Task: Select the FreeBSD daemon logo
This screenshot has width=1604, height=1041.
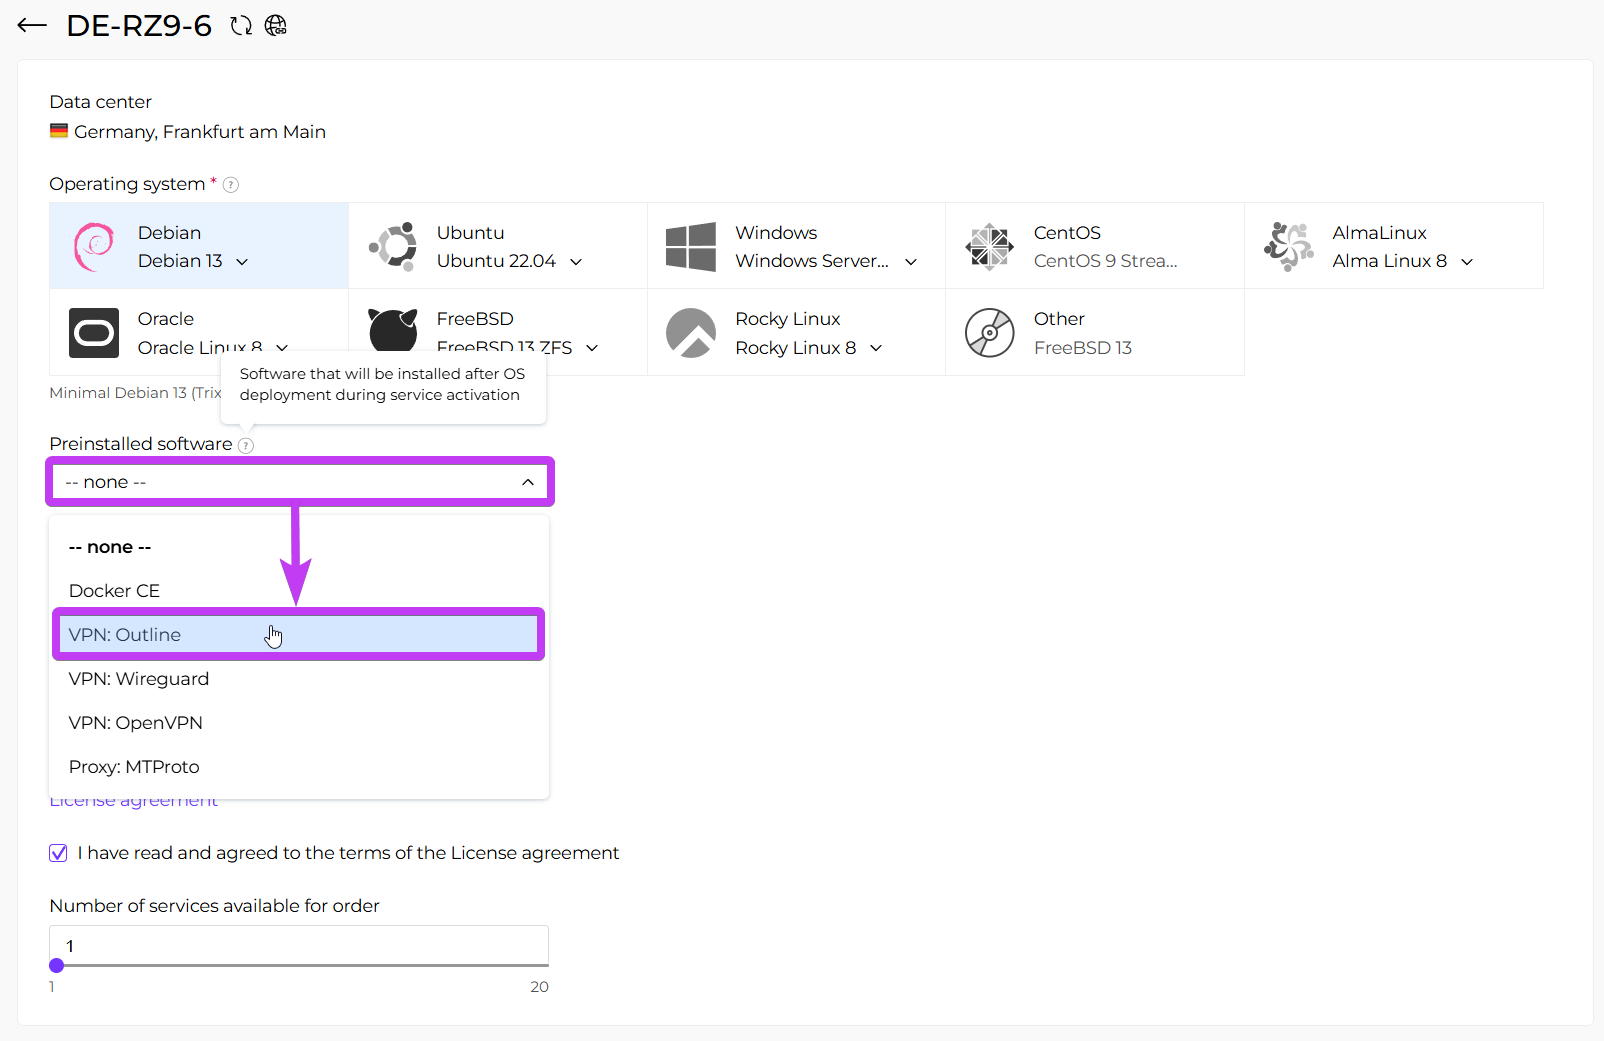Action: coord(393,330)
